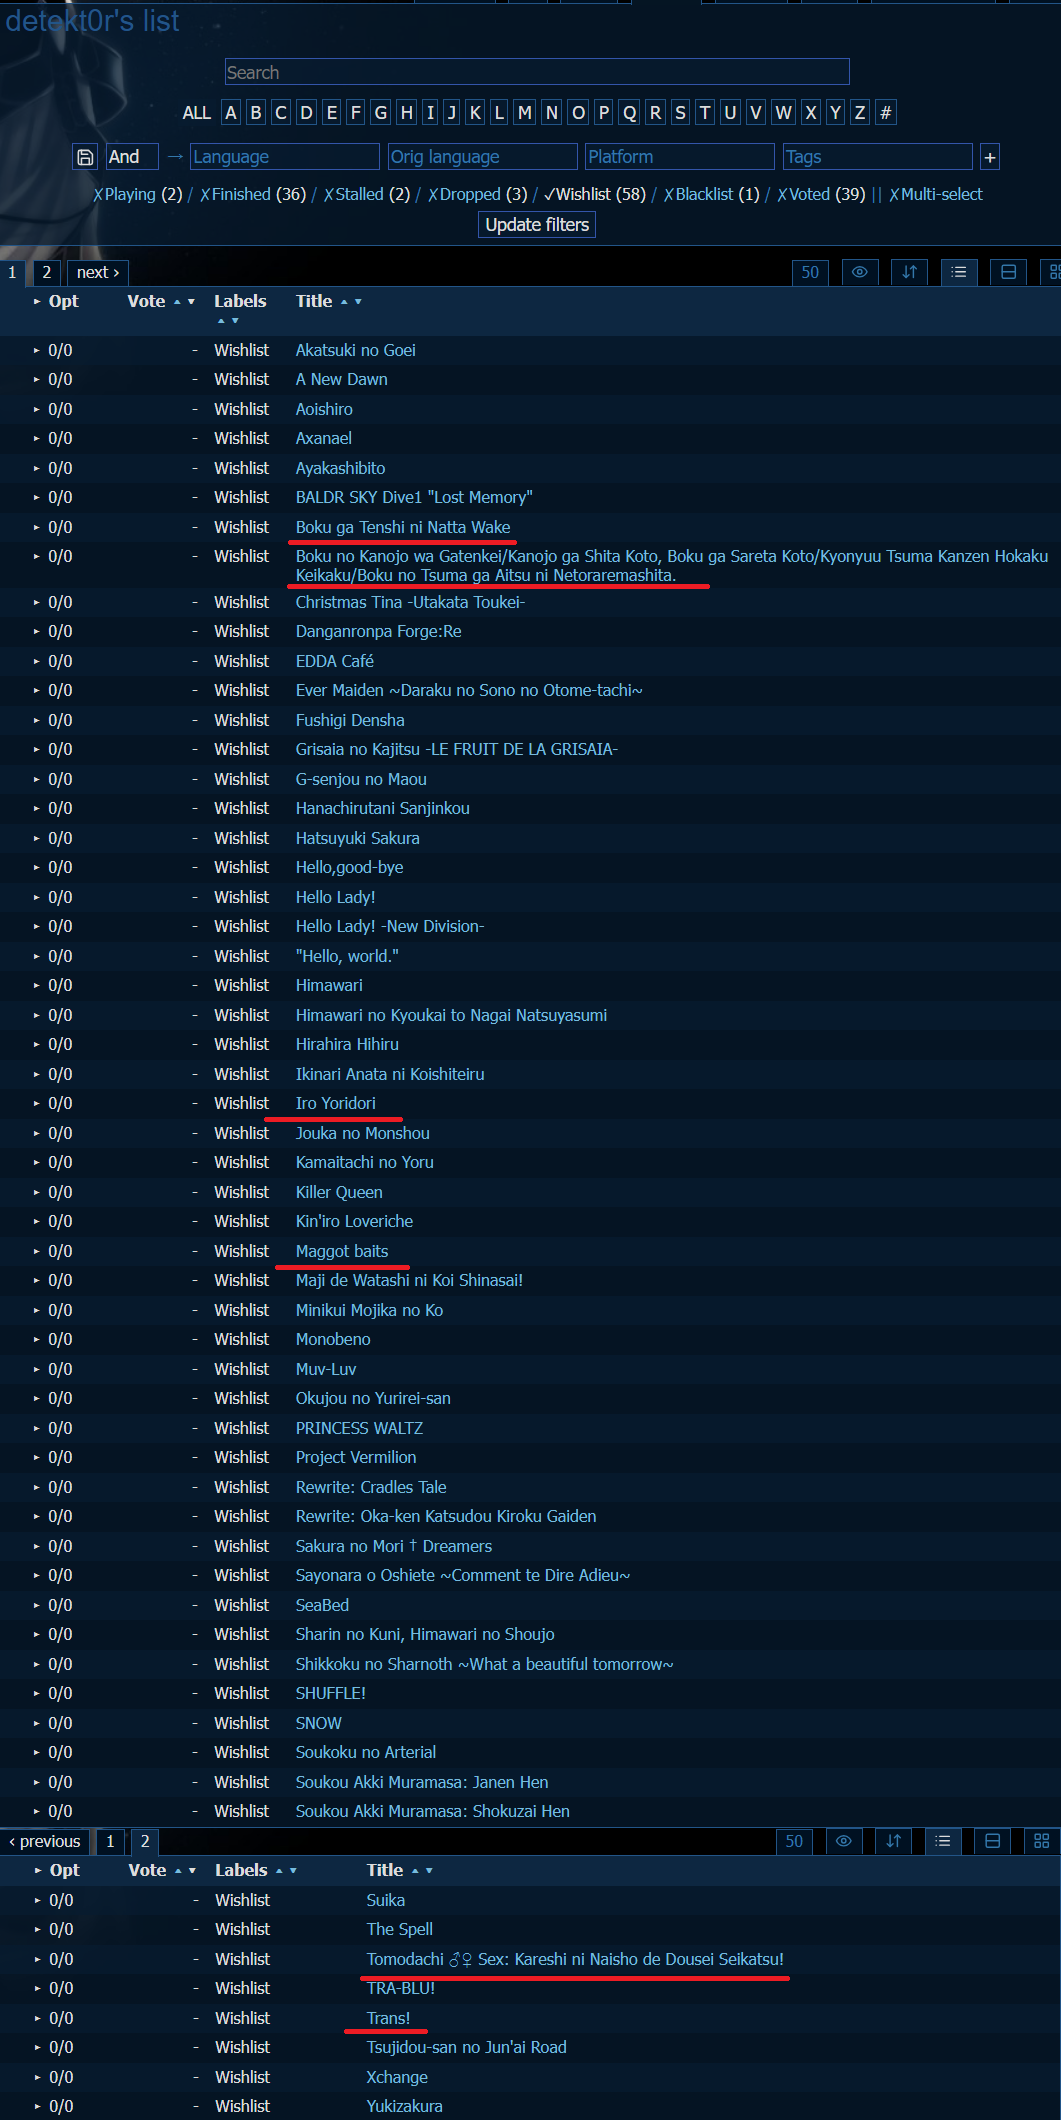Select current page 2 beside previous link
1061x2120 pixels.
tap(145, 1841)
